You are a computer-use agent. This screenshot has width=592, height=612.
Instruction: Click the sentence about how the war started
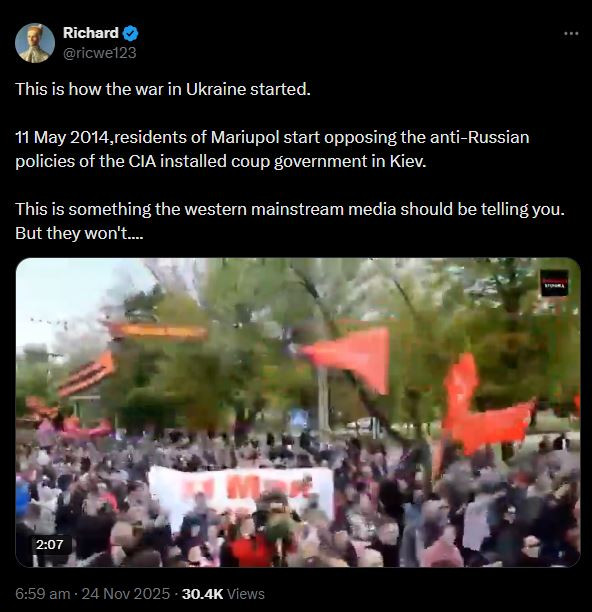pos(163,89)
